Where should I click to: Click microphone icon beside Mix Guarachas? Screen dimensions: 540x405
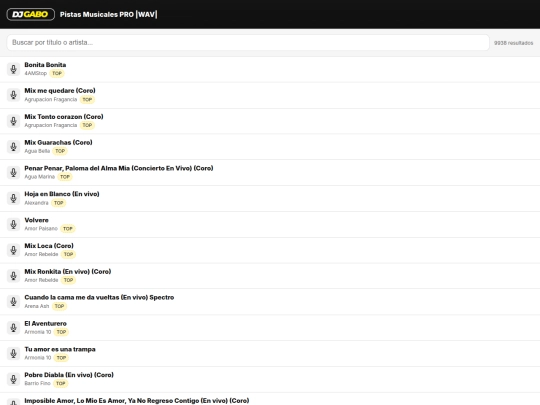coord(13,147)
